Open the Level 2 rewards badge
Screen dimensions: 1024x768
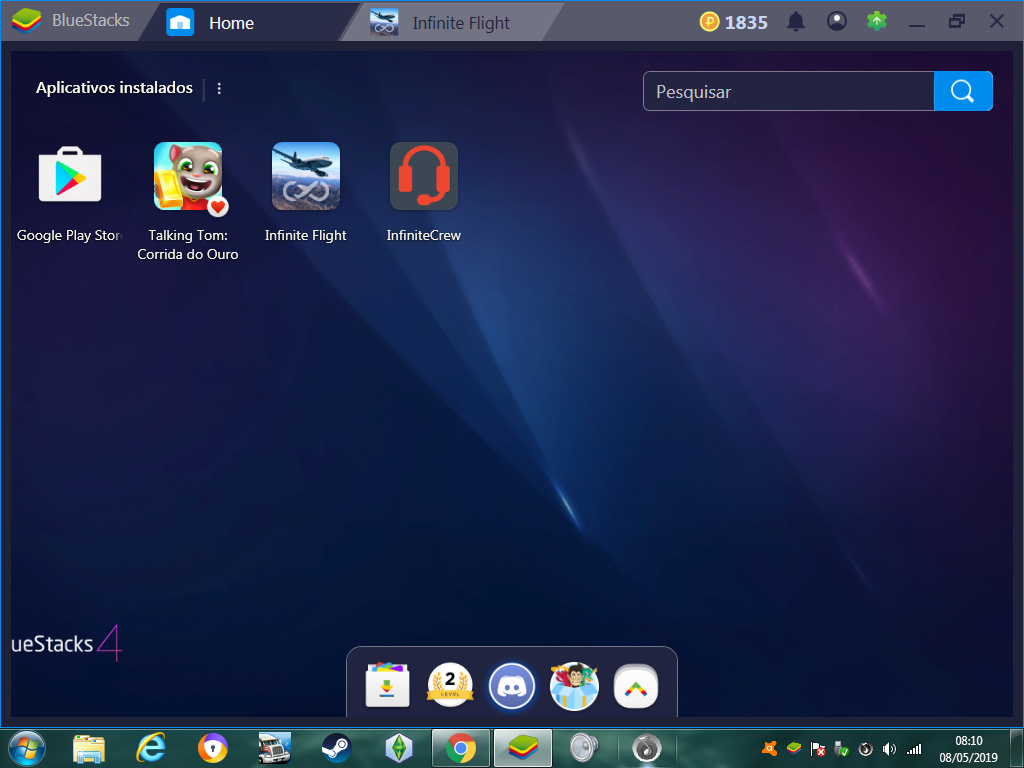point(450,686)
